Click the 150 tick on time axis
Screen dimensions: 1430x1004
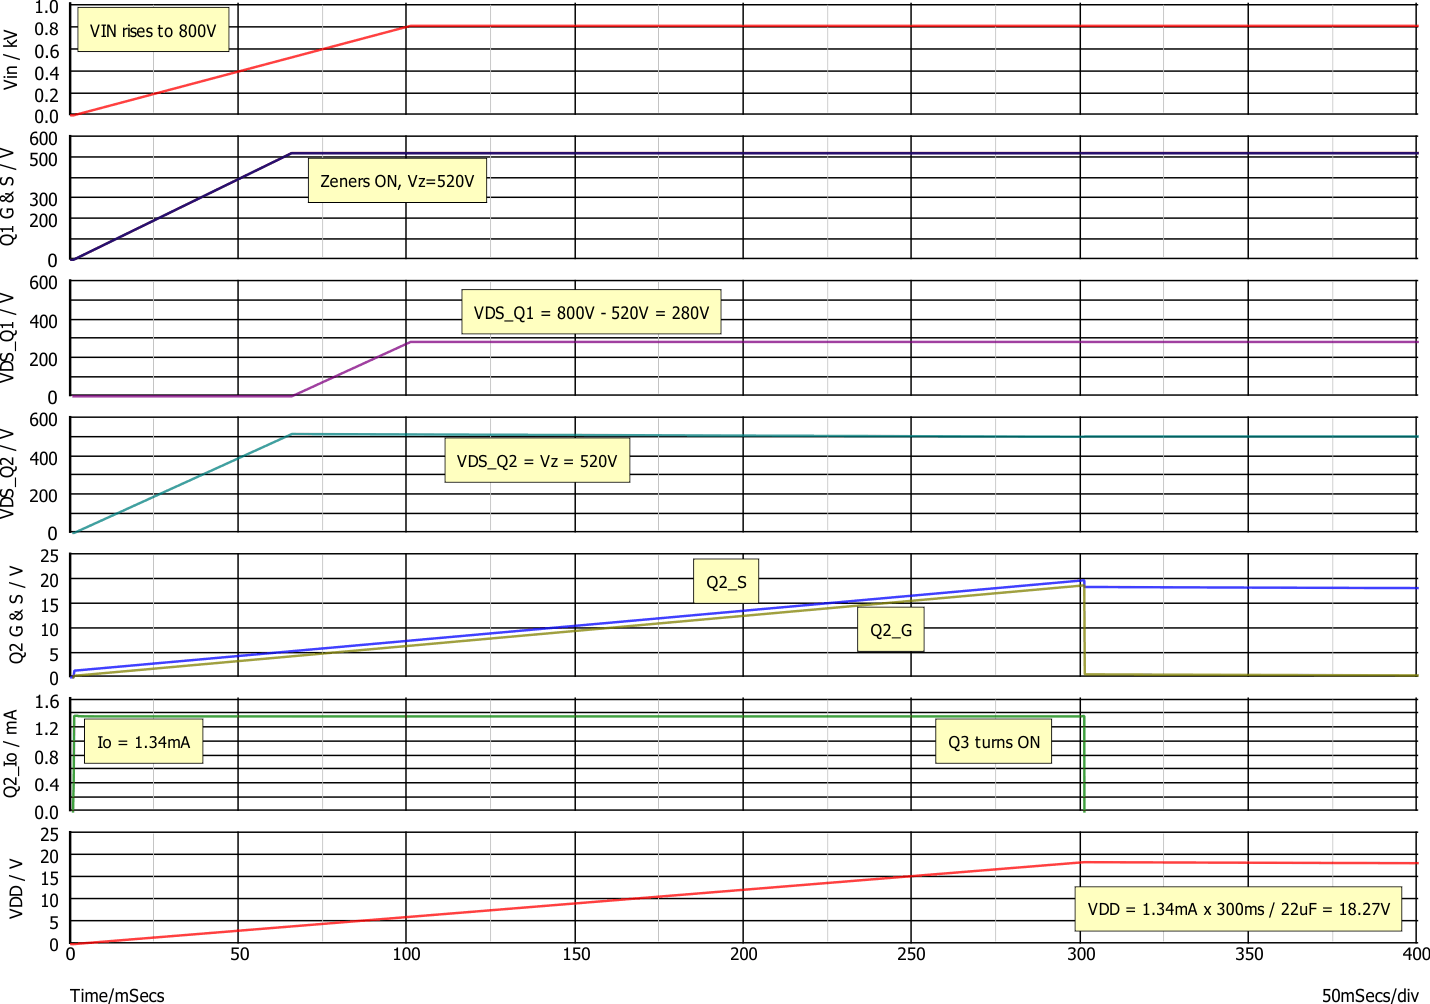pos(575,954)
